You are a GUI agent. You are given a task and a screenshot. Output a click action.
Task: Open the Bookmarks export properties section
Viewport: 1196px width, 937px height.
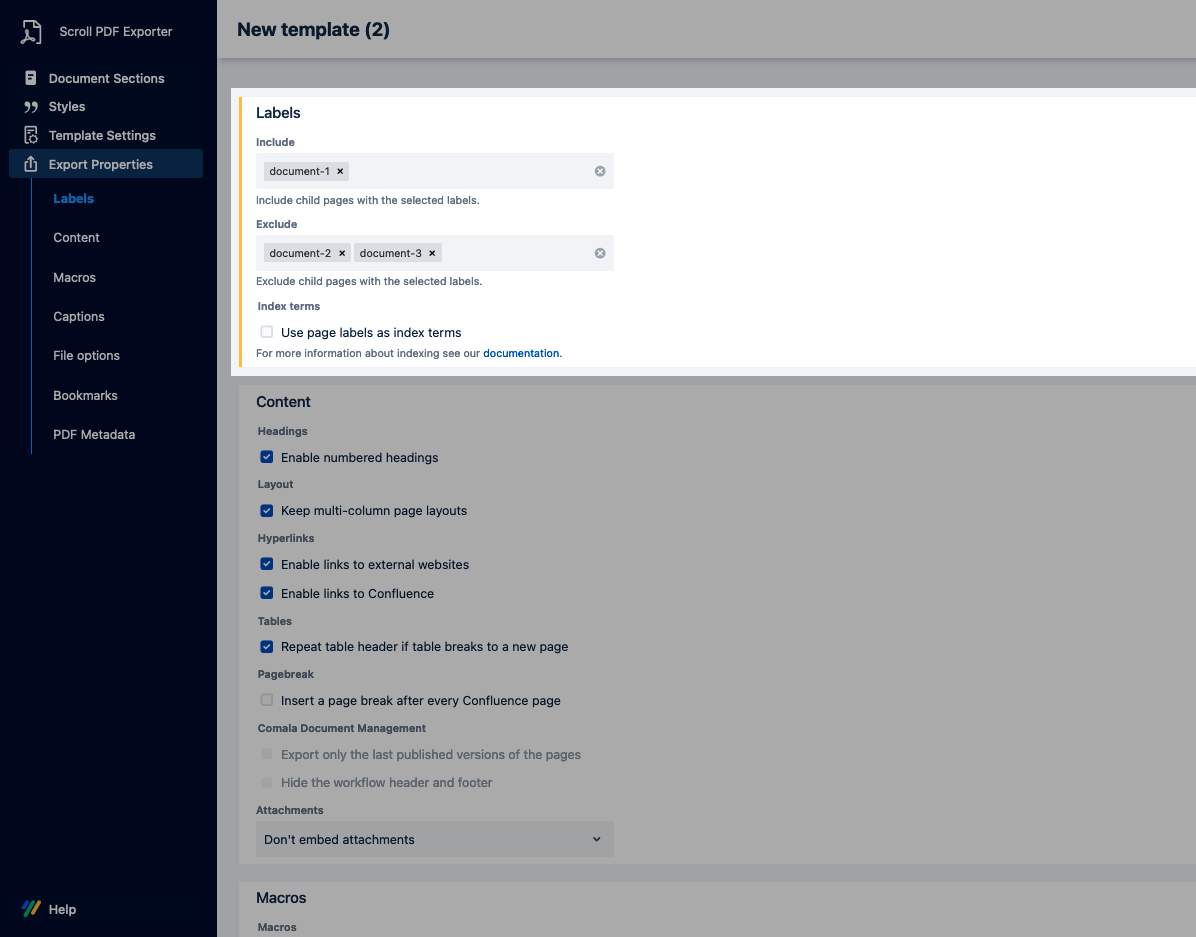tap(85, 395)
